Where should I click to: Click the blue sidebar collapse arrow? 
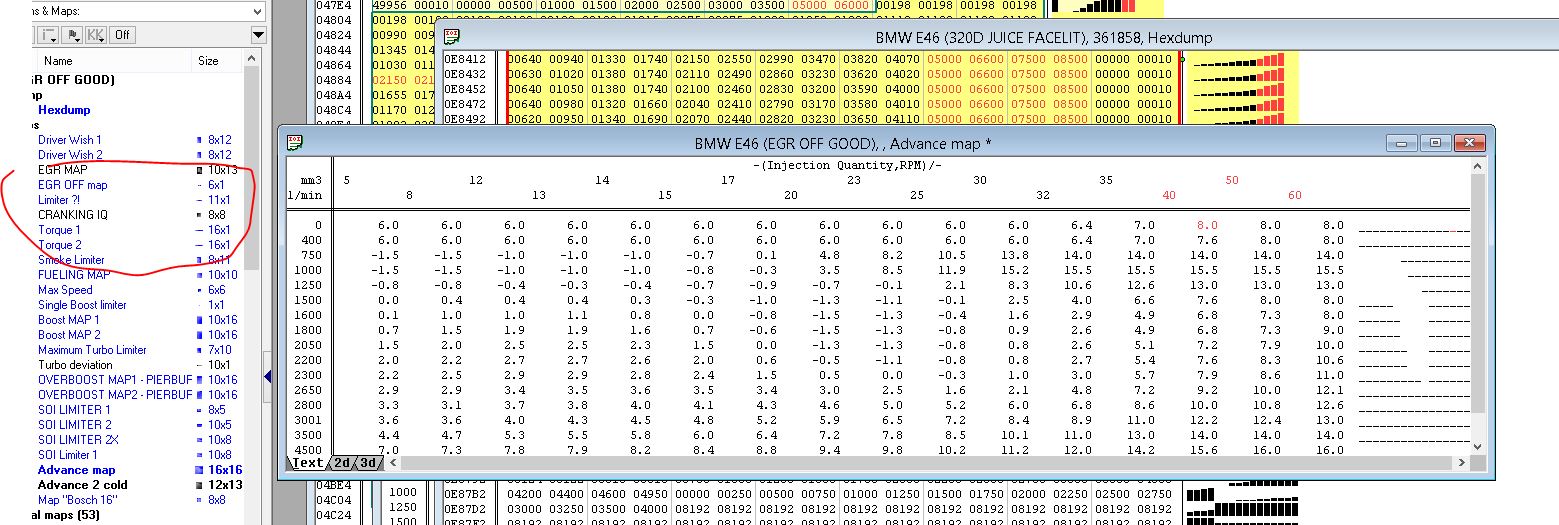pyautogui.click(x=268, y=376)
